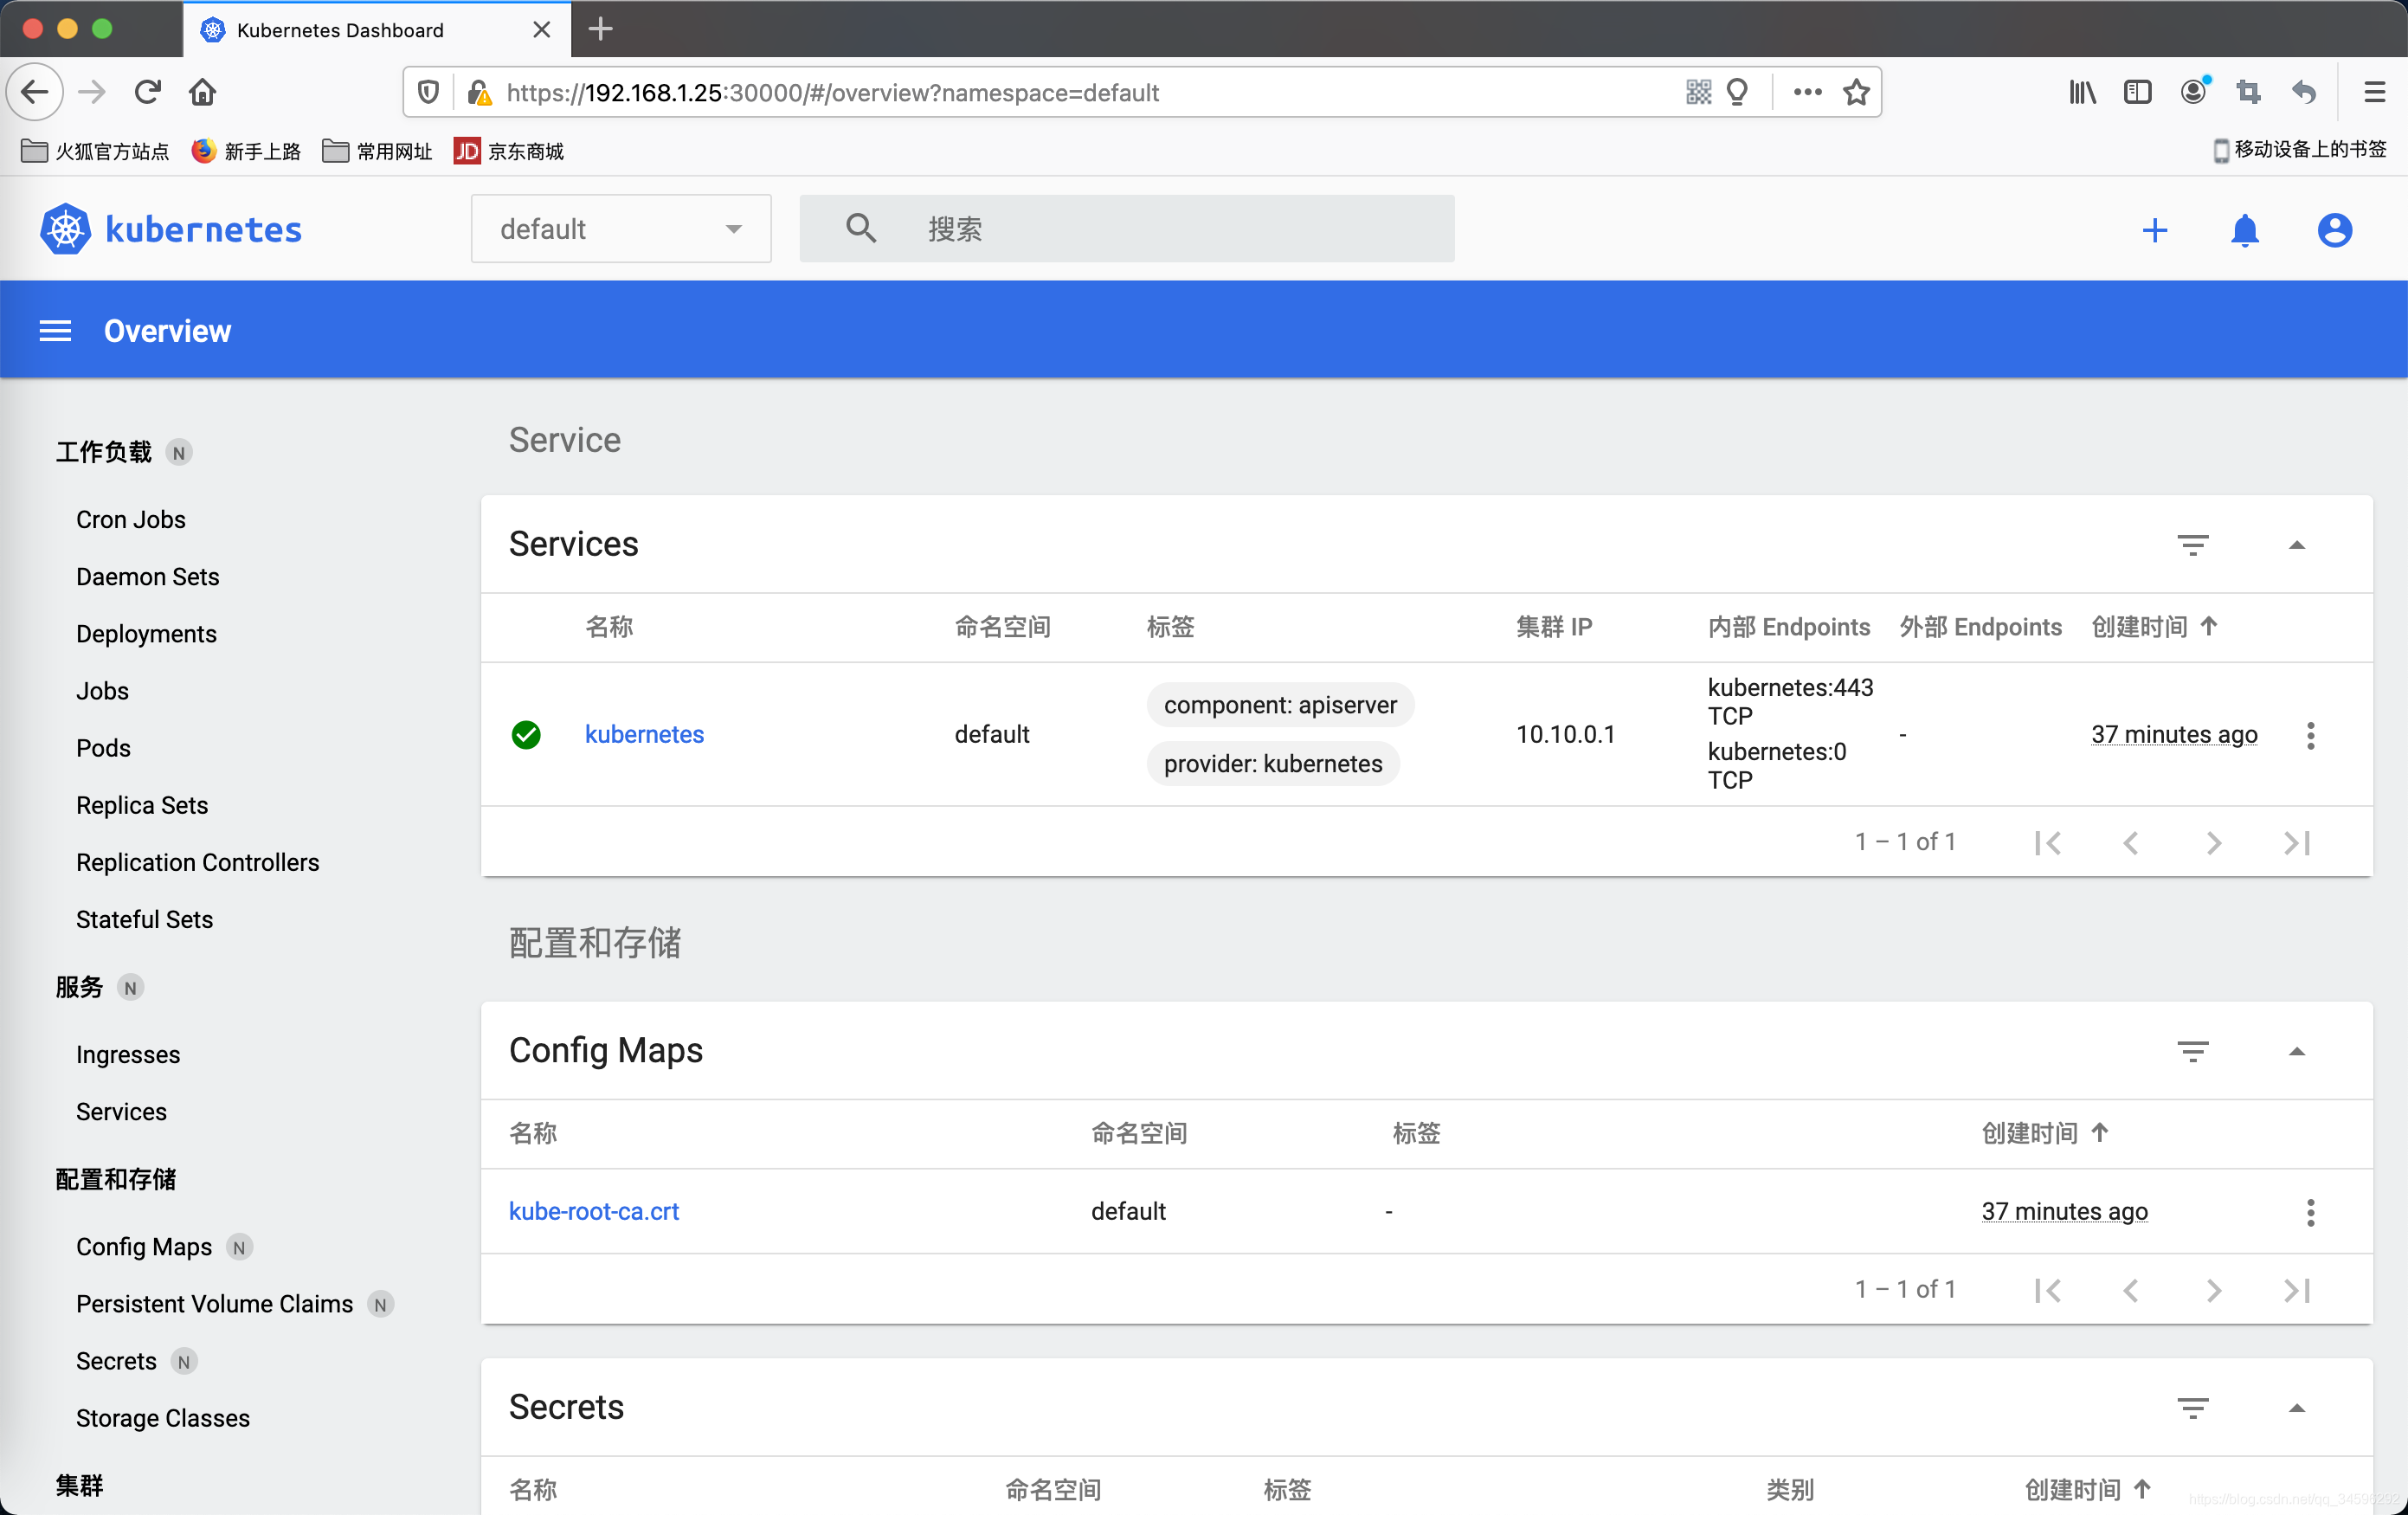Open Persistent Volume Claims in the sidebar

coord(215,1304)
